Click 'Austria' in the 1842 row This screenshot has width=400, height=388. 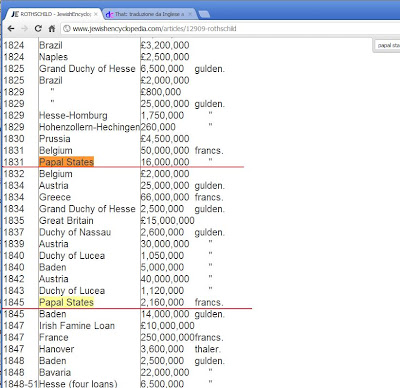(54, 279)
